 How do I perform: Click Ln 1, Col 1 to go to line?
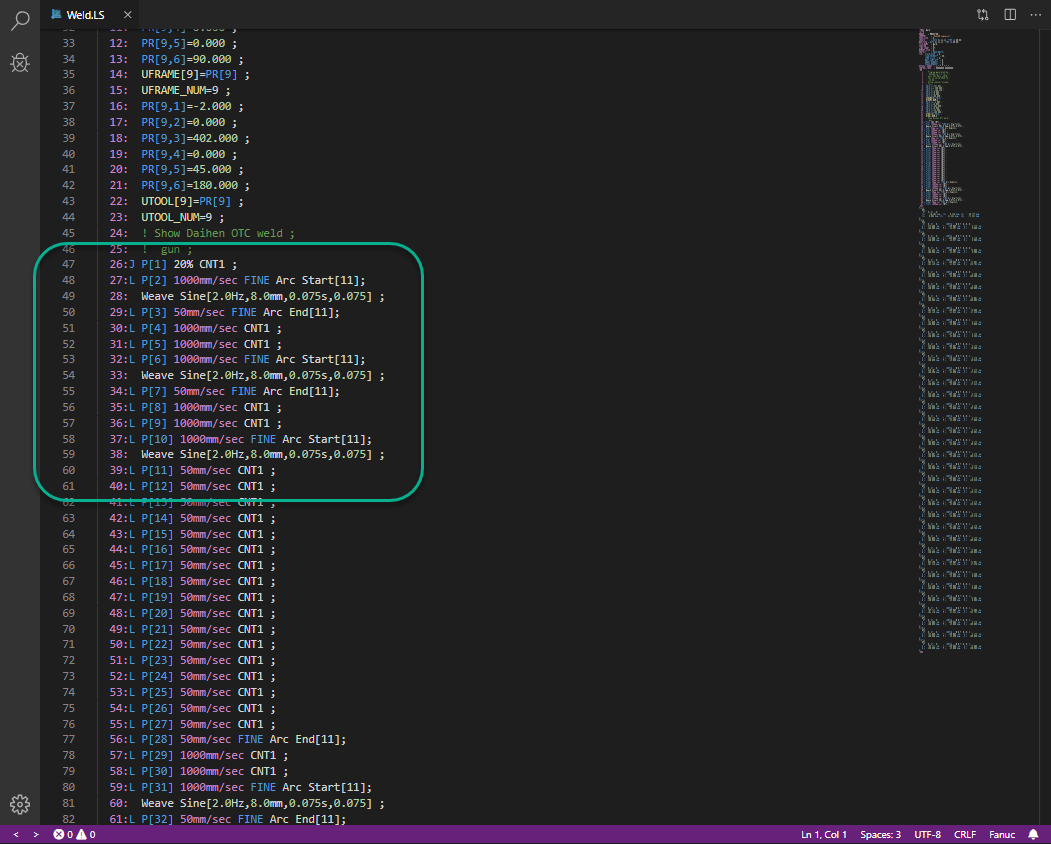point(824,834)
